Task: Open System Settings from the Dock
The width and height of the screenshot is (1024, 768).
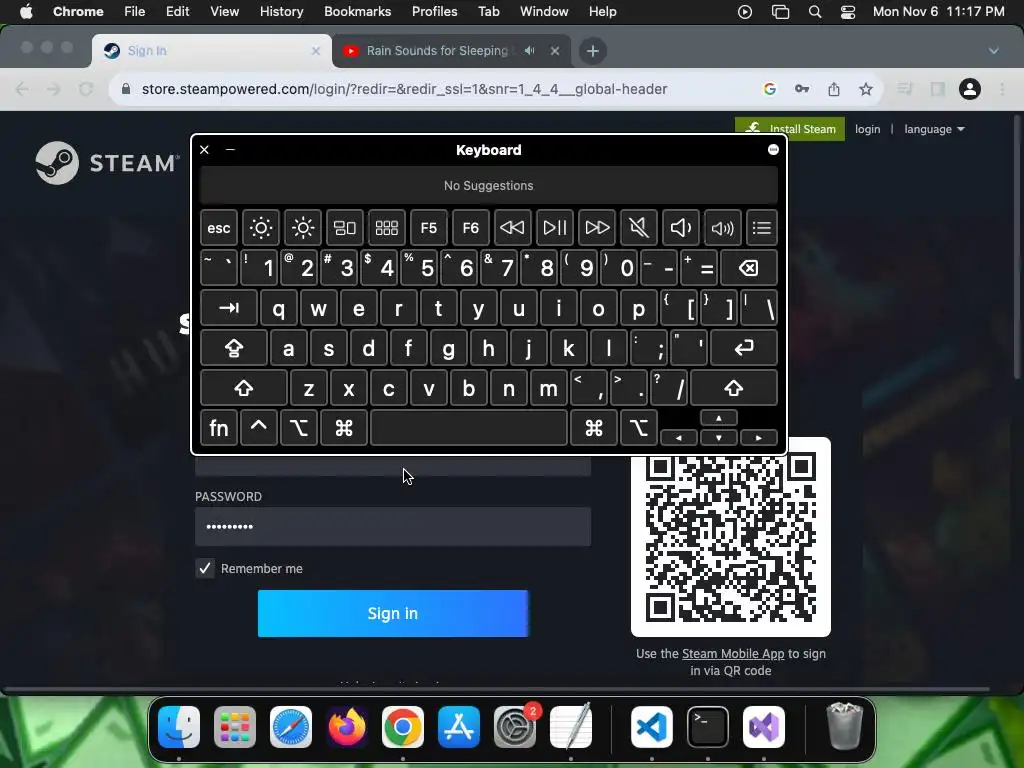Action: click(x=515, y=727)
